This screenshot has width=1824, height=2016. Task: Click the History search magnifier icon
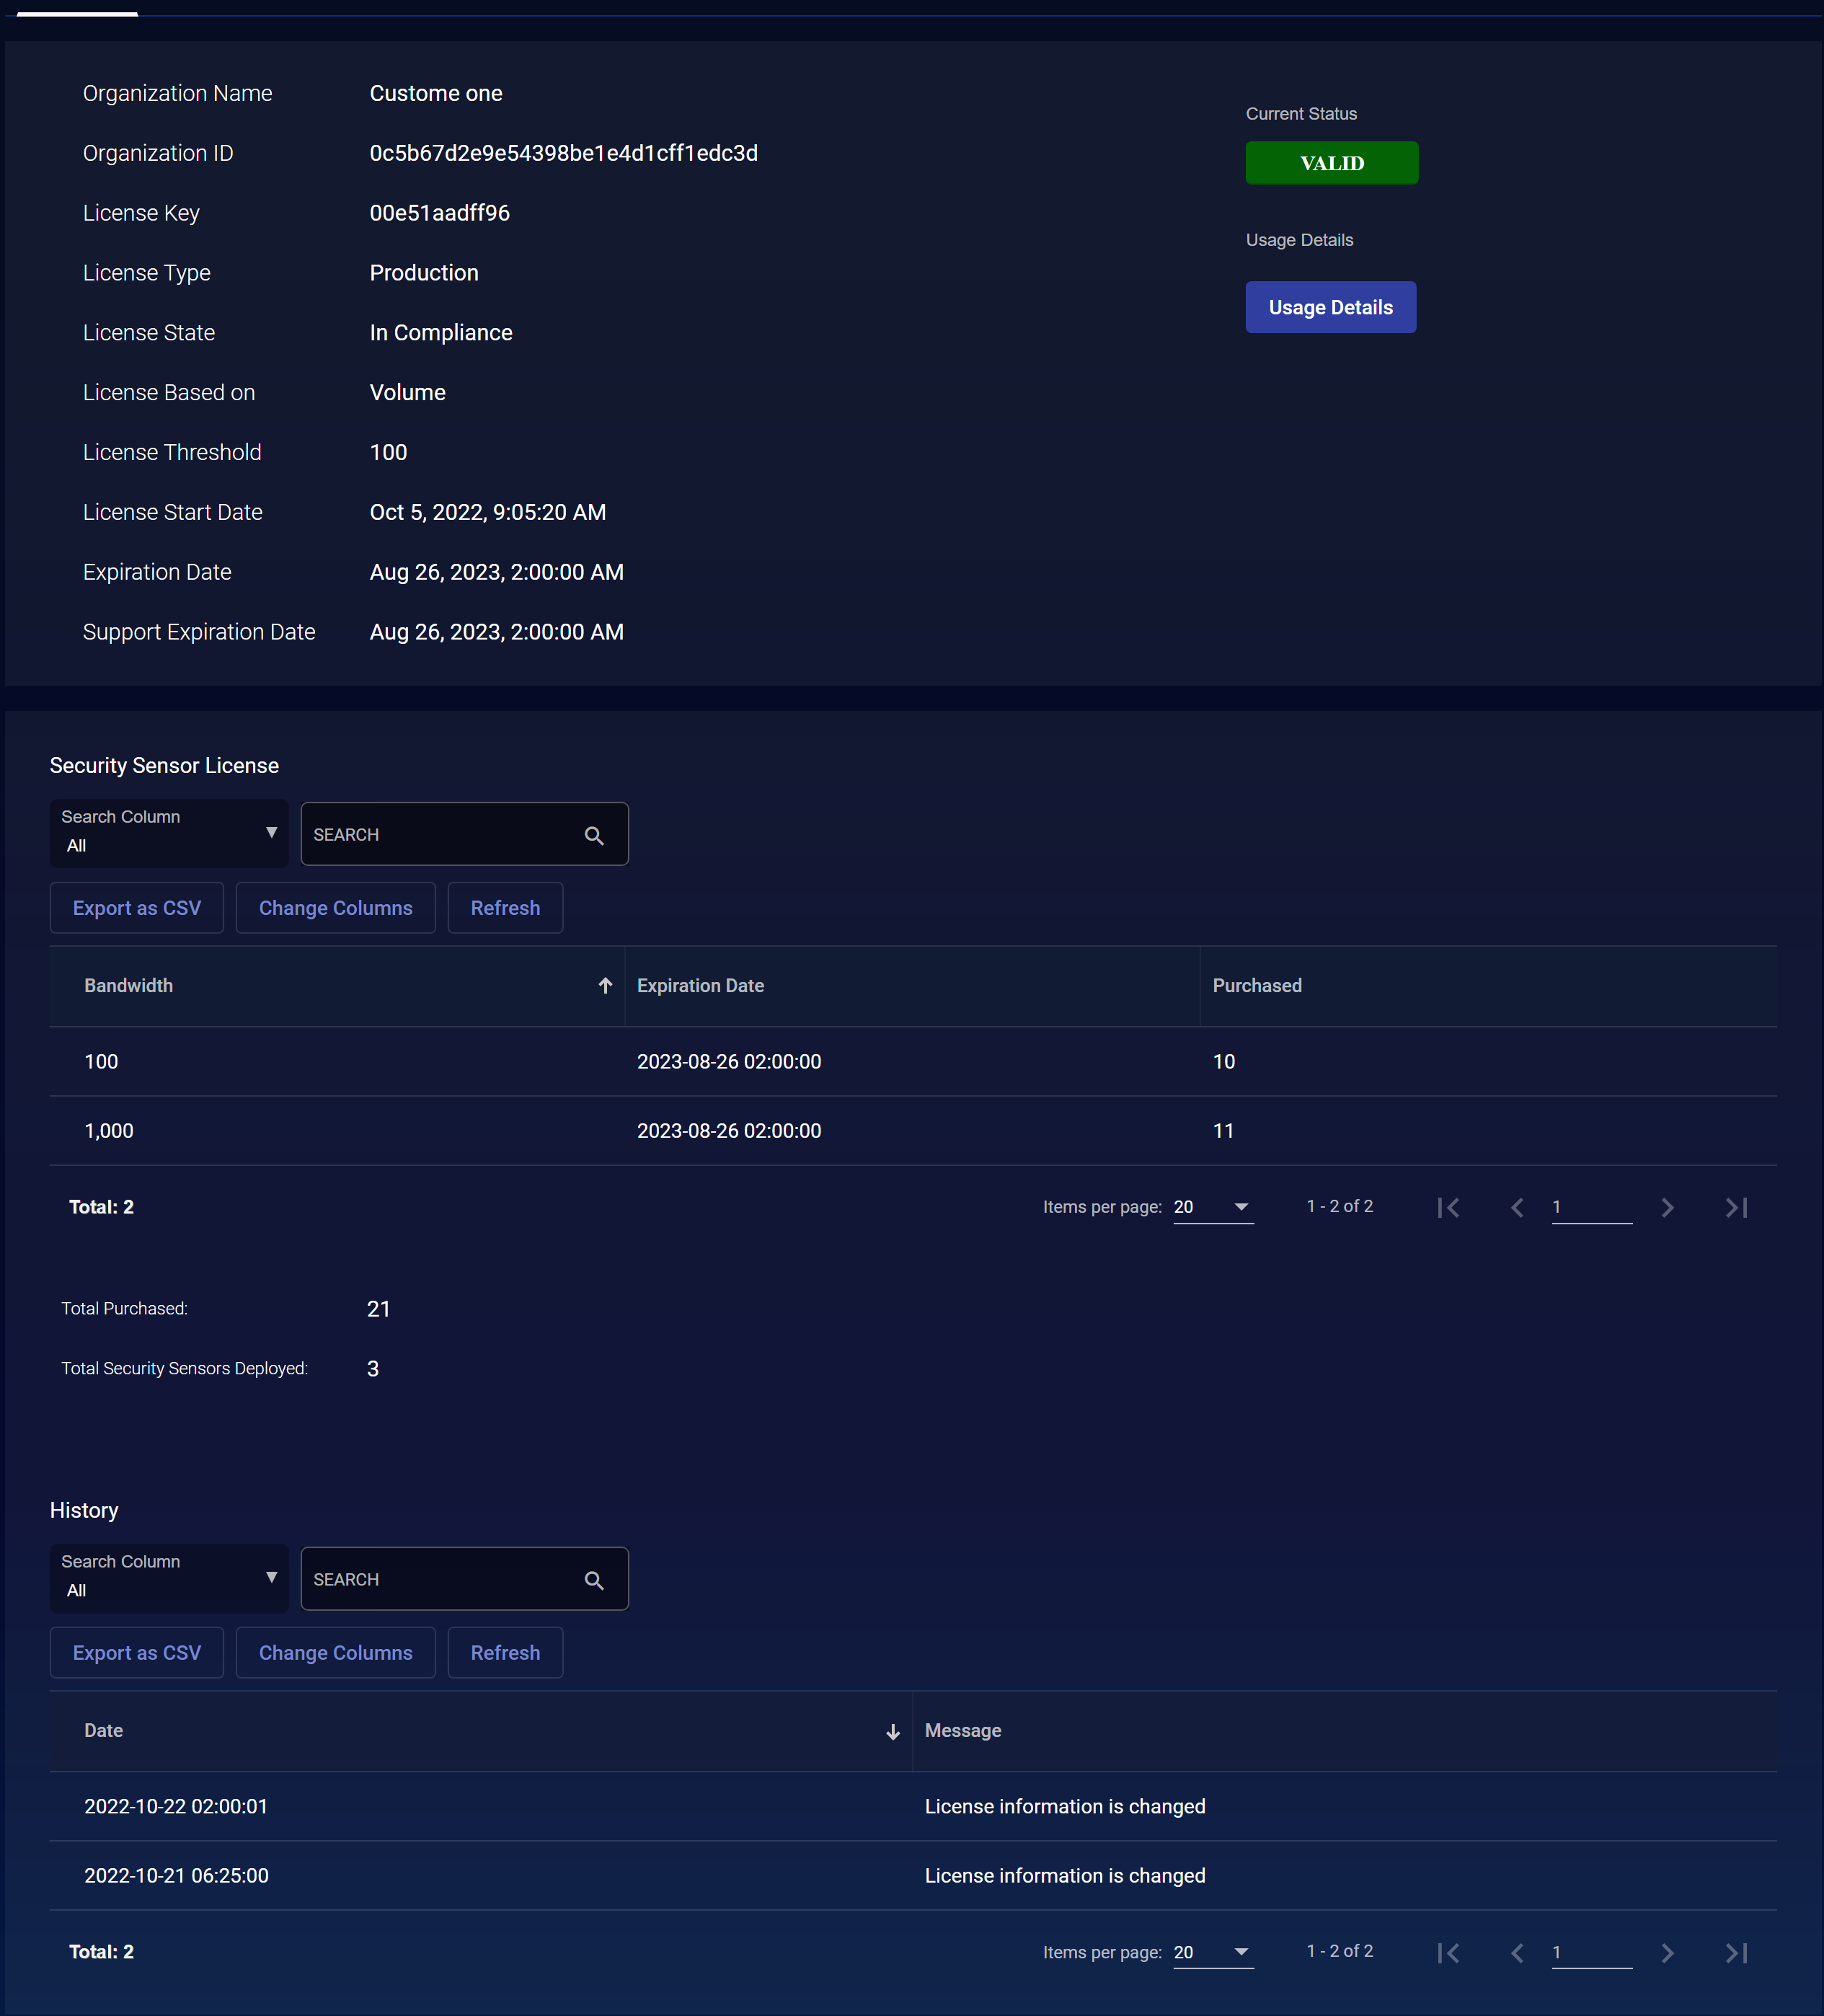(594, 1580)
